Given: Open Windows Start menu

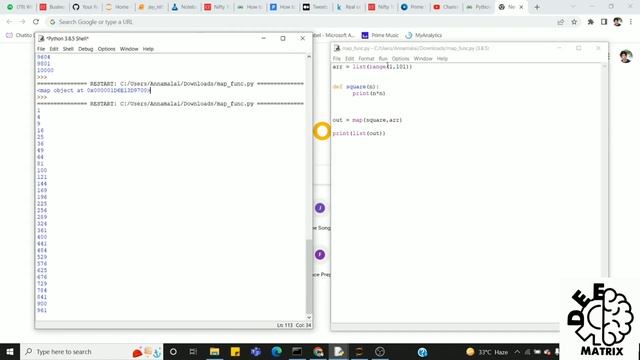Looking at the screenshot, I should (x=10, y=351).
